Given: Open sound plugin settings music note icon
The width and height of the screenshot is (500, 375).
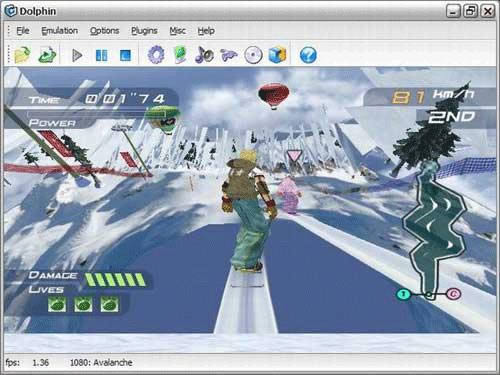Looking at the screenshot, I should [x=204, y=55].
